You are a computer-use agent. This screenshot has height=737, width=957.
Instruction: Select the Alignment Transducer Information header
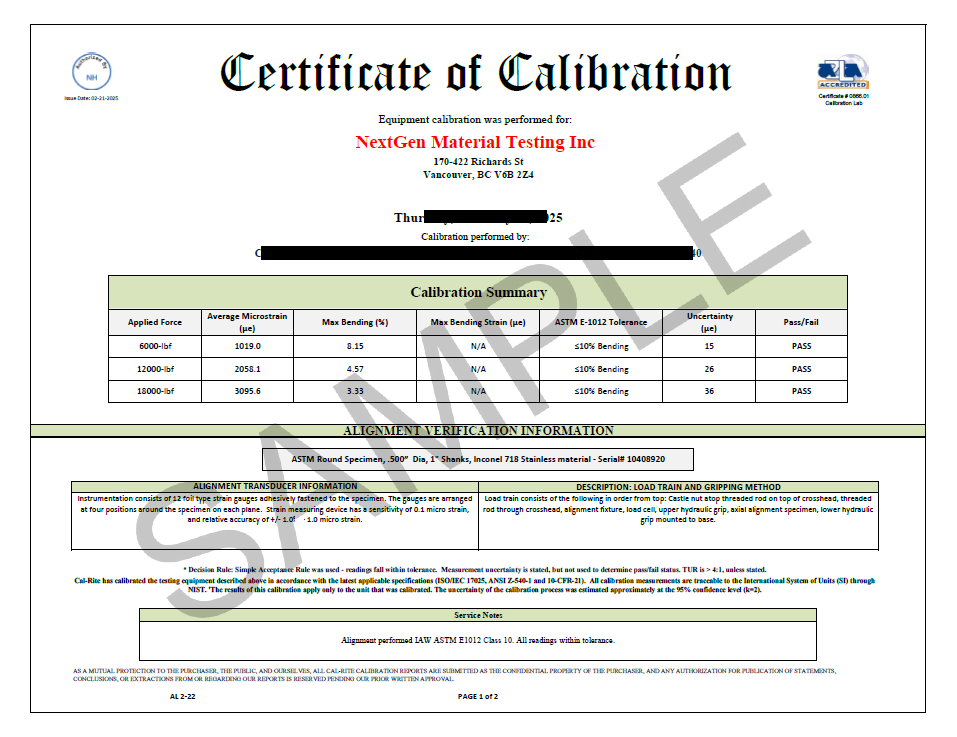tap(275, 486)
